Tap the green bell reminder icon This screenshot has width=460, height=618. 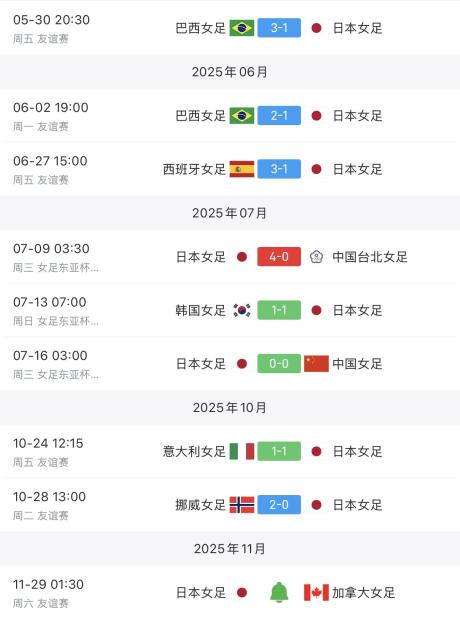tap(279, 592)
